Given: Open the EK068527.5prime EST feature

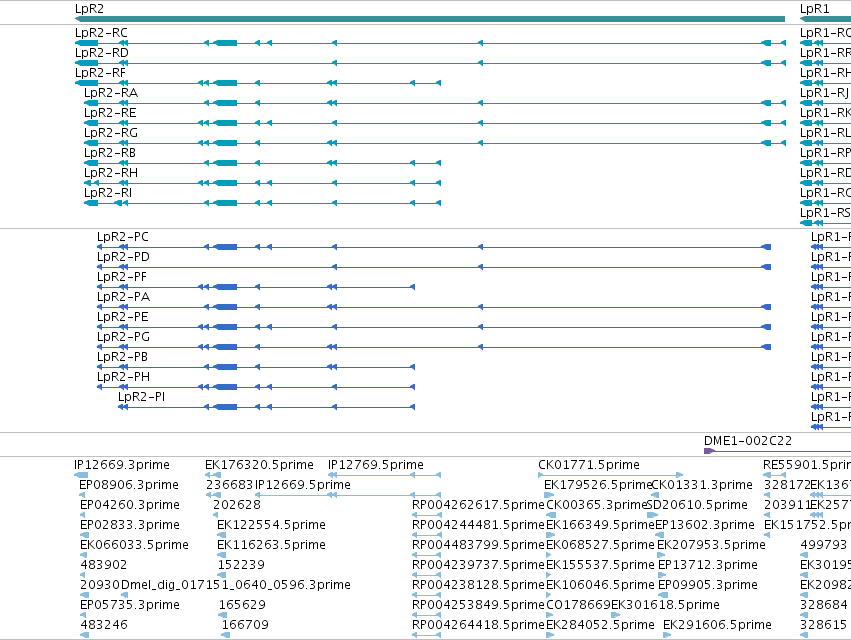Looking at the screenshot, I should coord(549,555).
